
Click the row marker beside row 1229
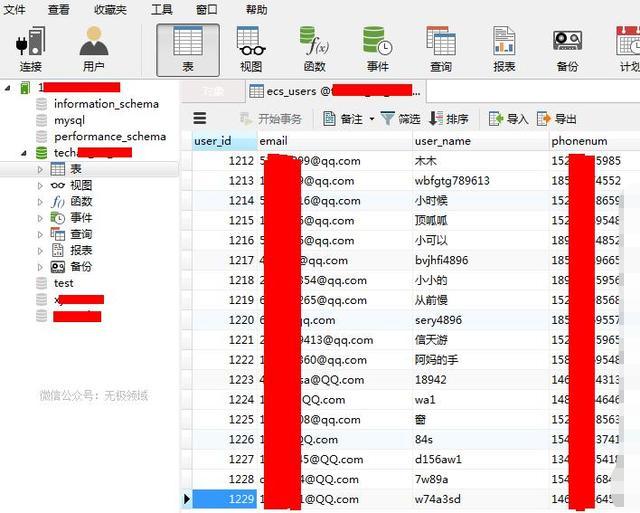187,499
